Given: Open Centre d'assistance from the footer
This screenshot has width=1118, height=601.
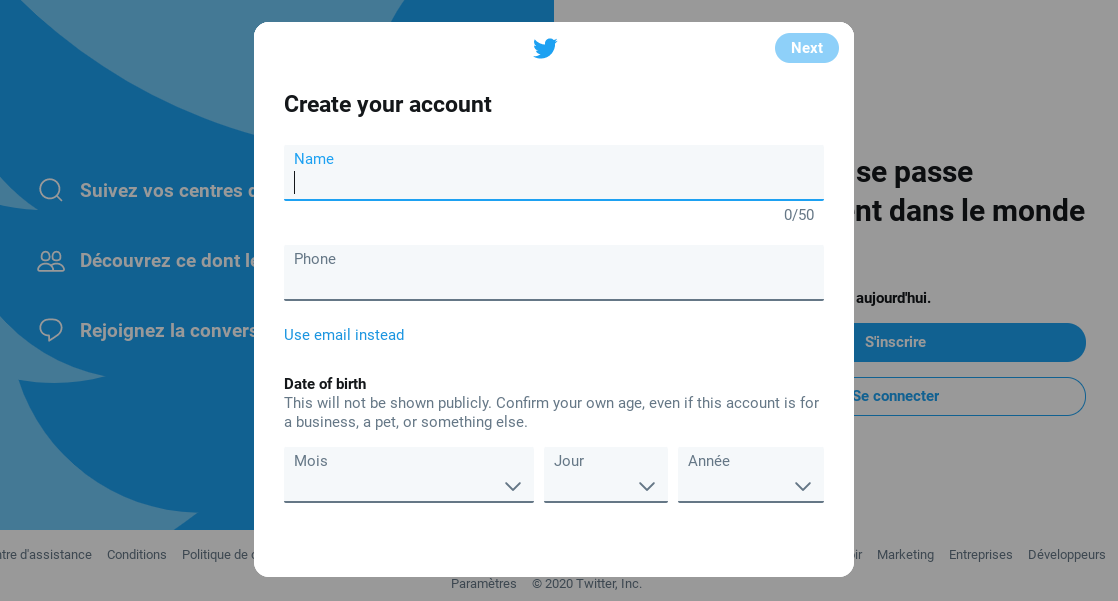Looking at the screenshot, I should click(x=46, y=554).
